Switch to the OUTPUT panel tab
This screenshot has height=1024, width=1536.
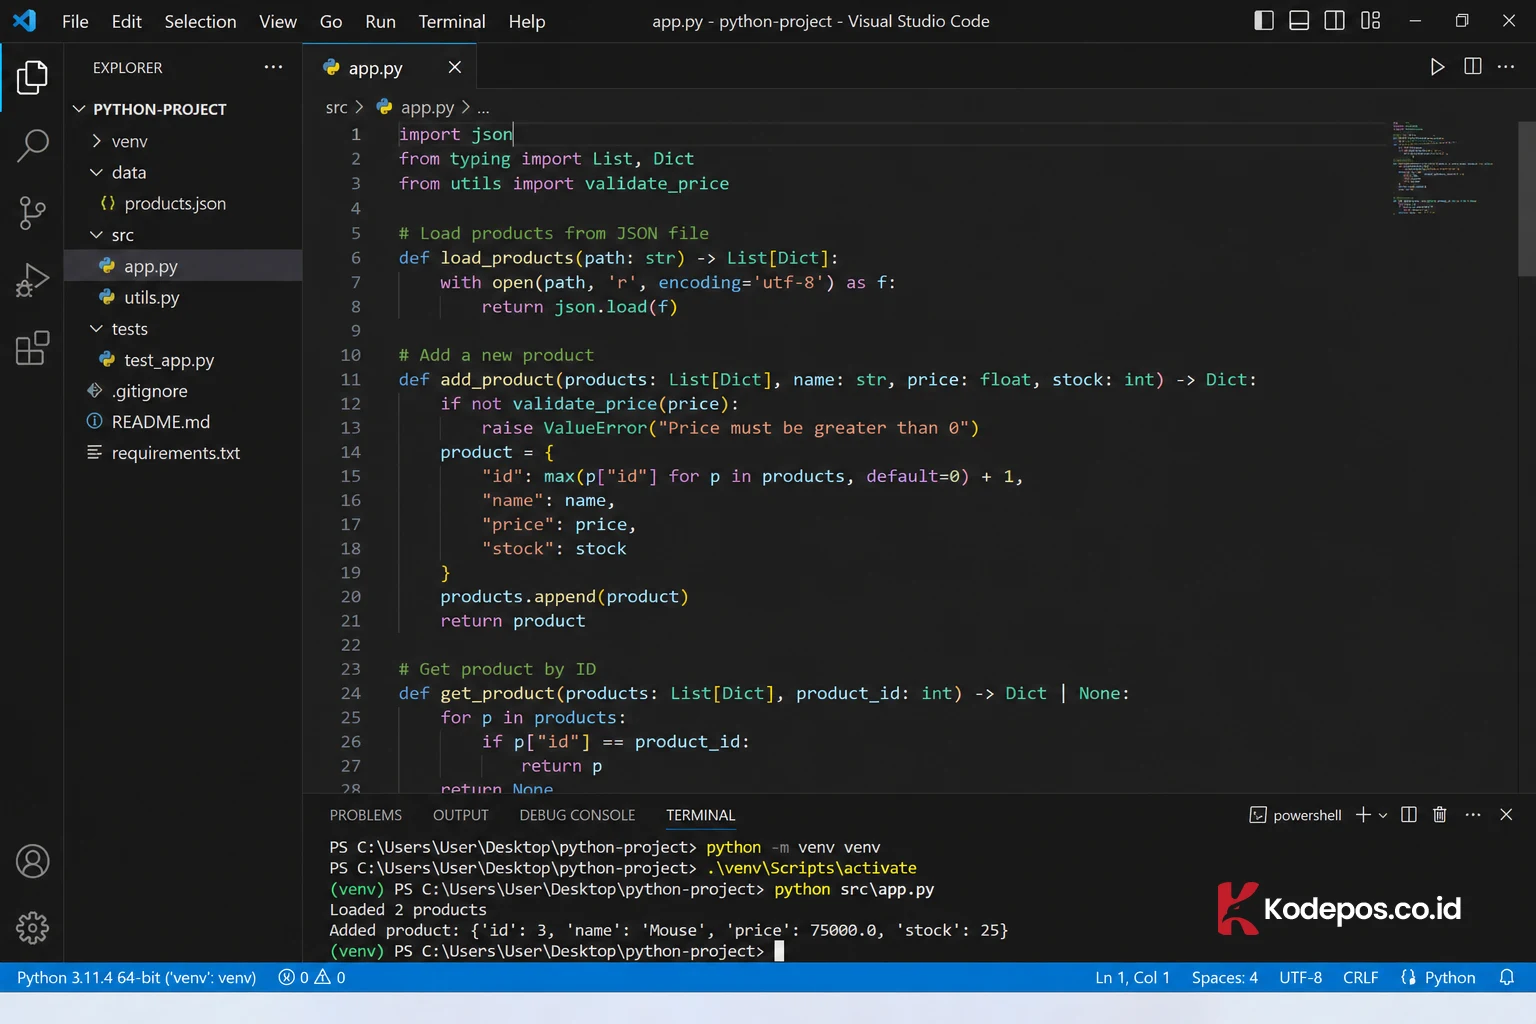tap(461, 815)
